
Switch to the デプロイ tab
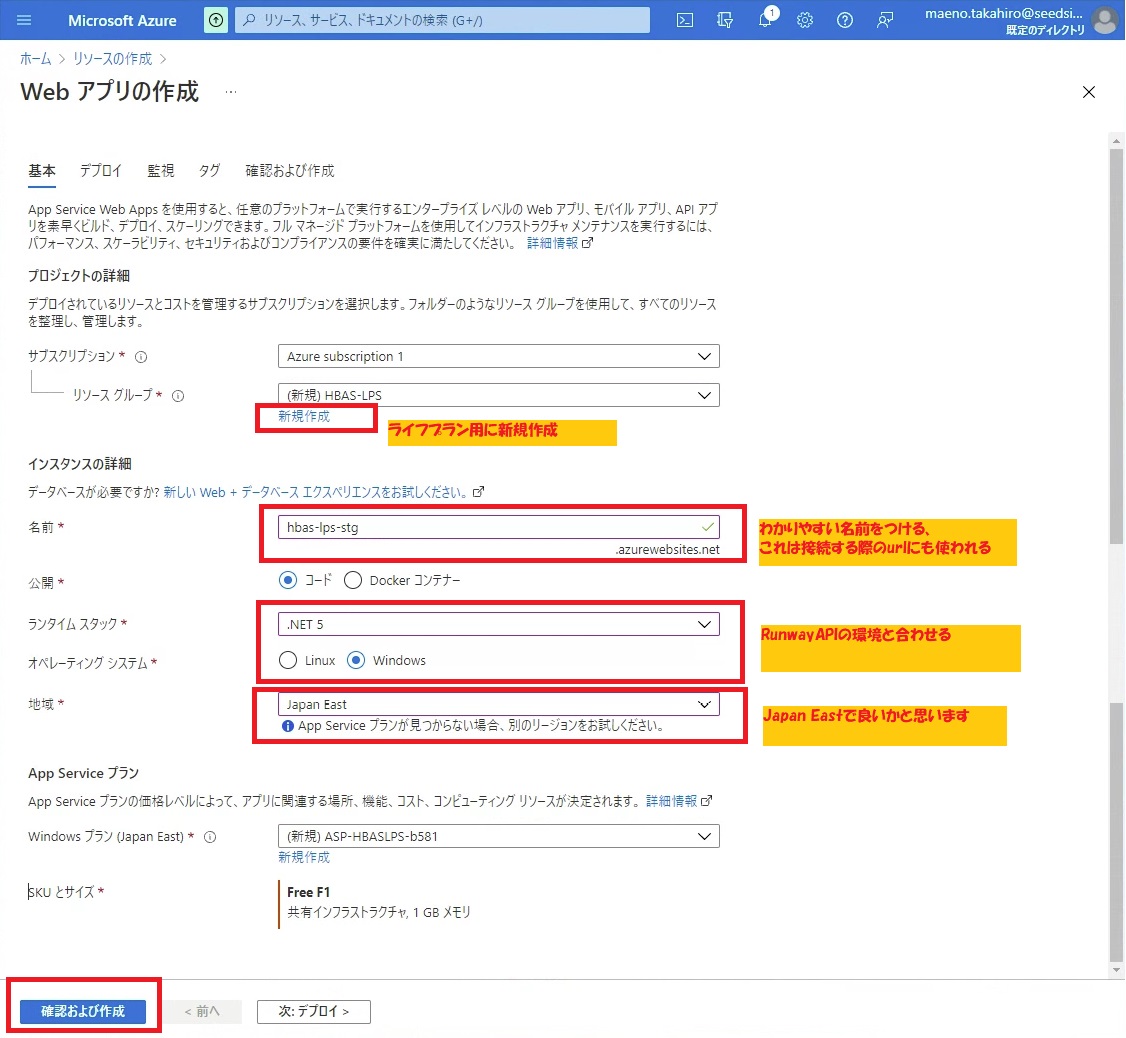coord(101,171)
